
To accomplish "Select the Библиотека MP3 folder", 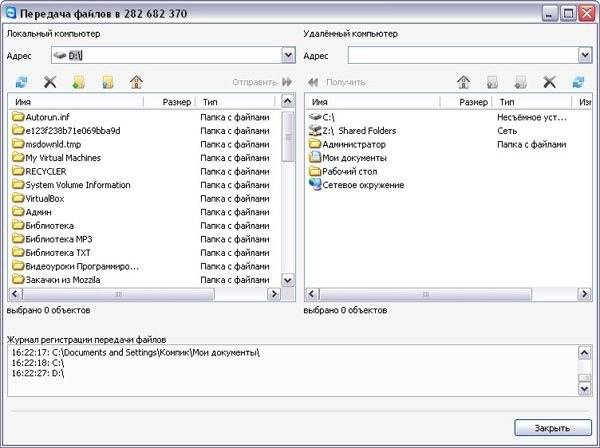I will [52, 239].
